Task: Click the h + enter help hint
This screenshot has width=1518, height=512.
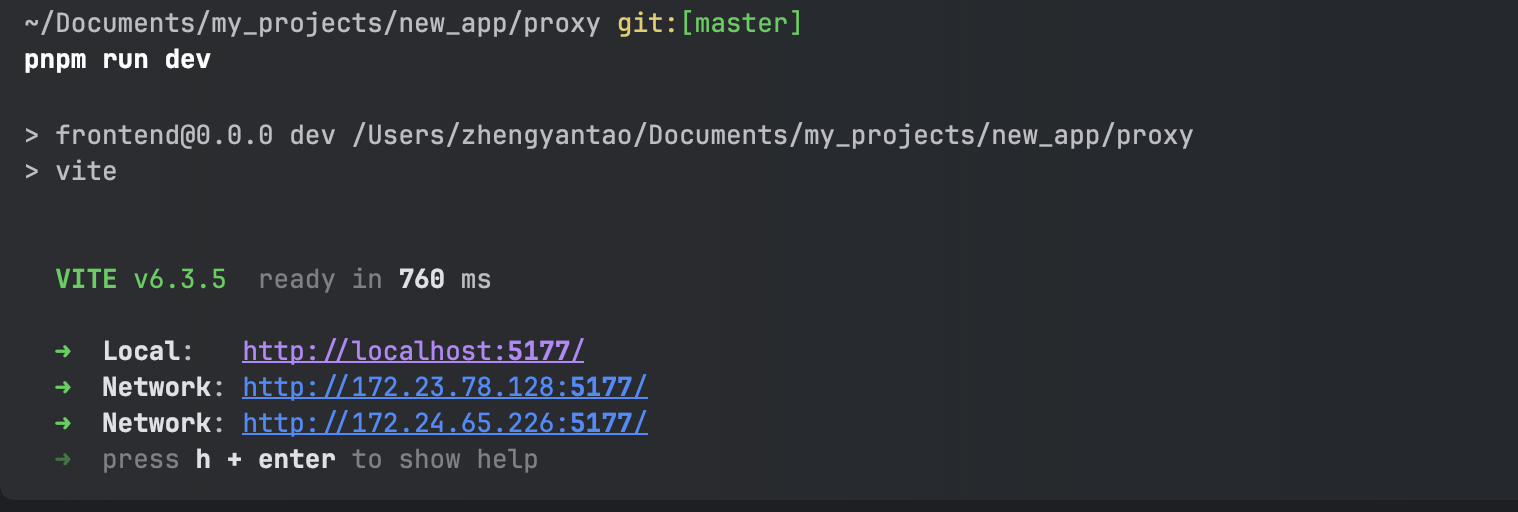Action: click(x=266, y=459)
